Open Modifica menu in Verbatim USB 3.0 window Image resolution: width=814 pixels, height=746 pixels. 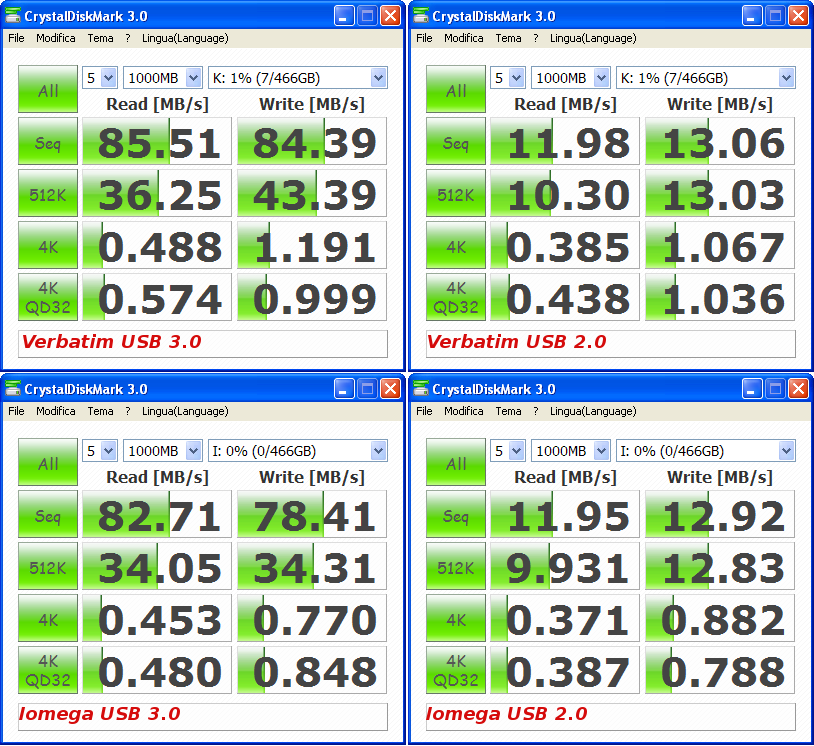(56, 38)
